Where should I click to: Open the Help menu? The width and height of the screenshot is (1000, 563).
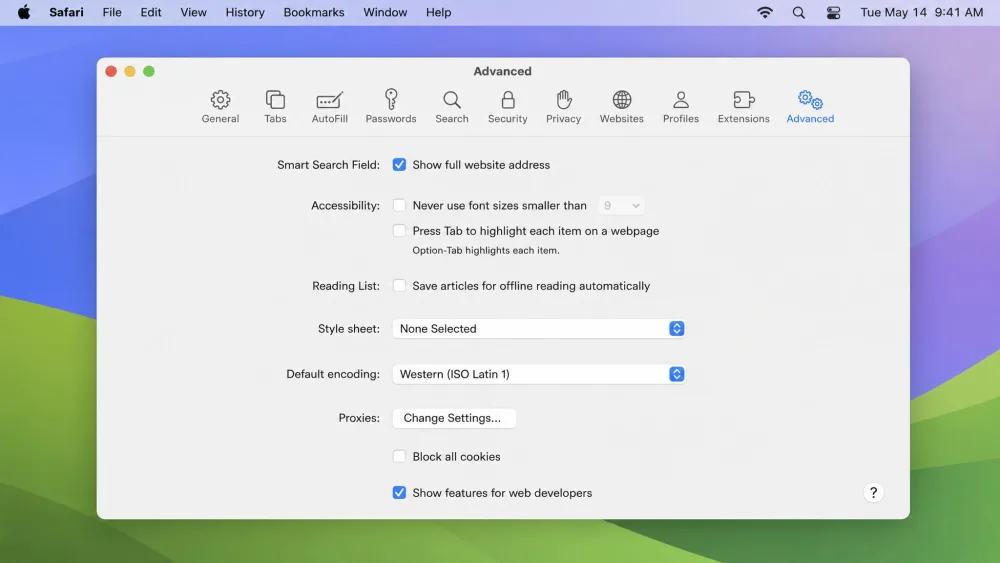[x=438, y=12]
